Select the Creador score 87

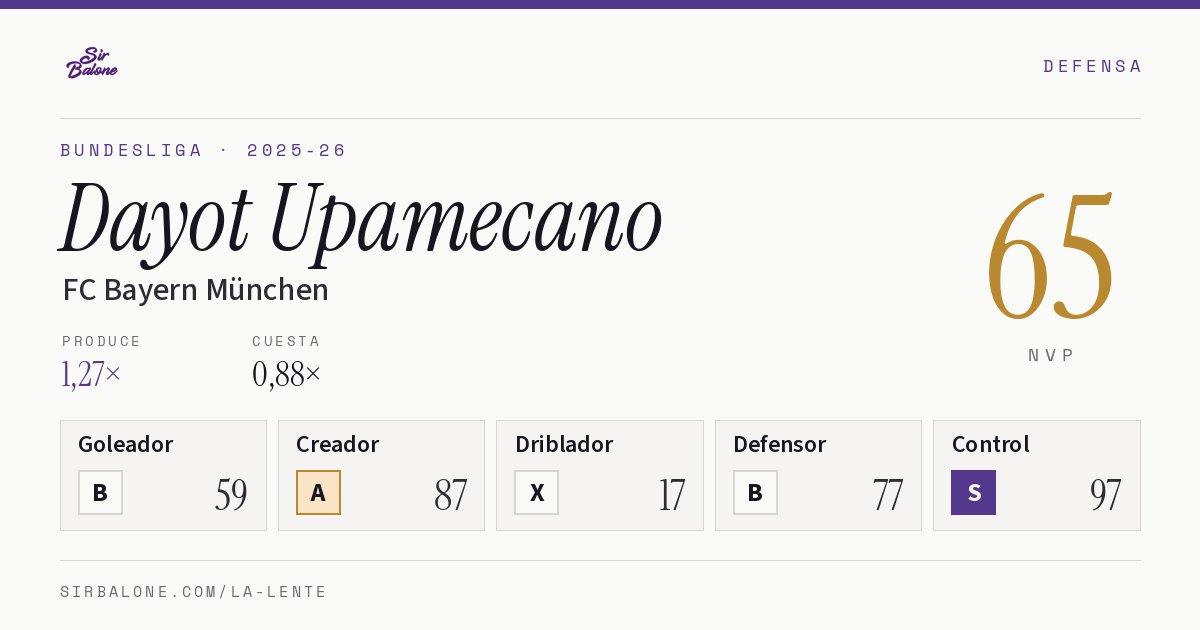pos(450,494)
